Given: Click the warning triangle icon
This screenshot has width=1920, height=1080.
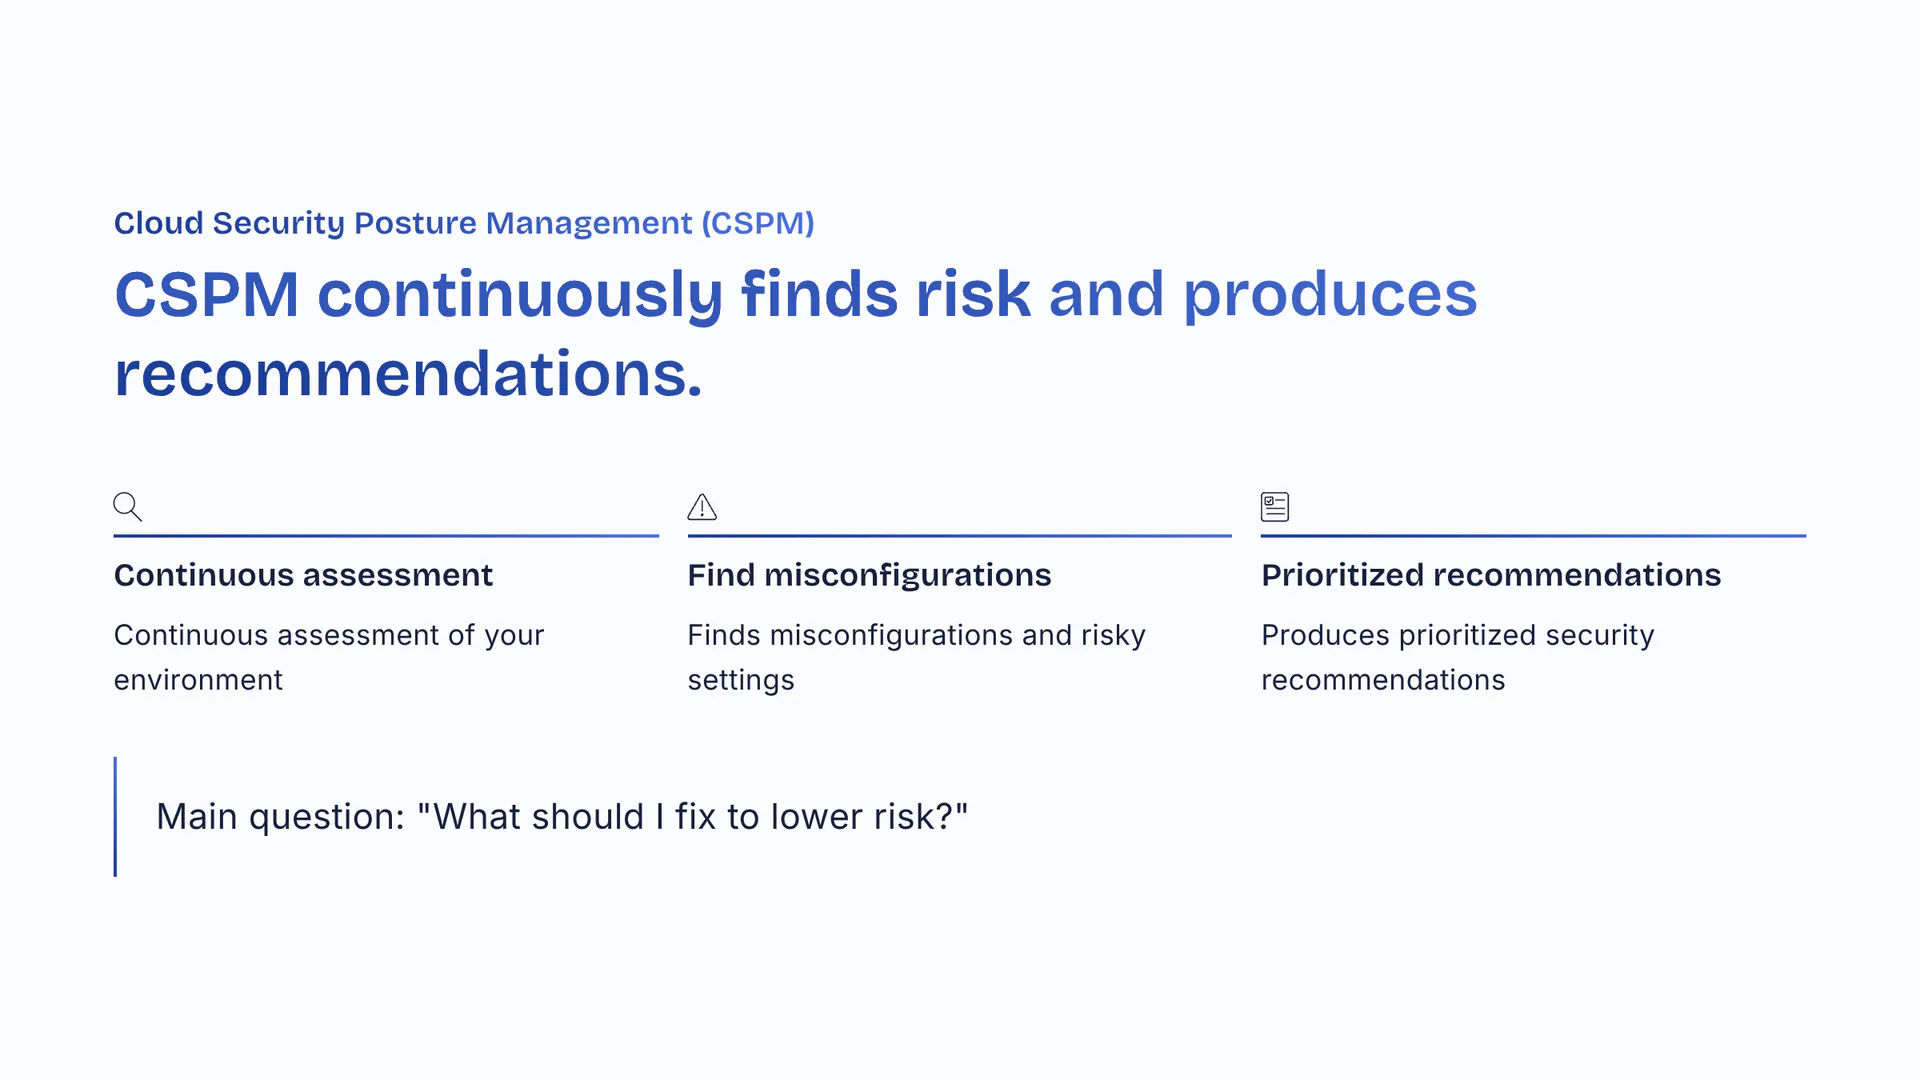Looking at the screenshot, I should tap(702, 507).
